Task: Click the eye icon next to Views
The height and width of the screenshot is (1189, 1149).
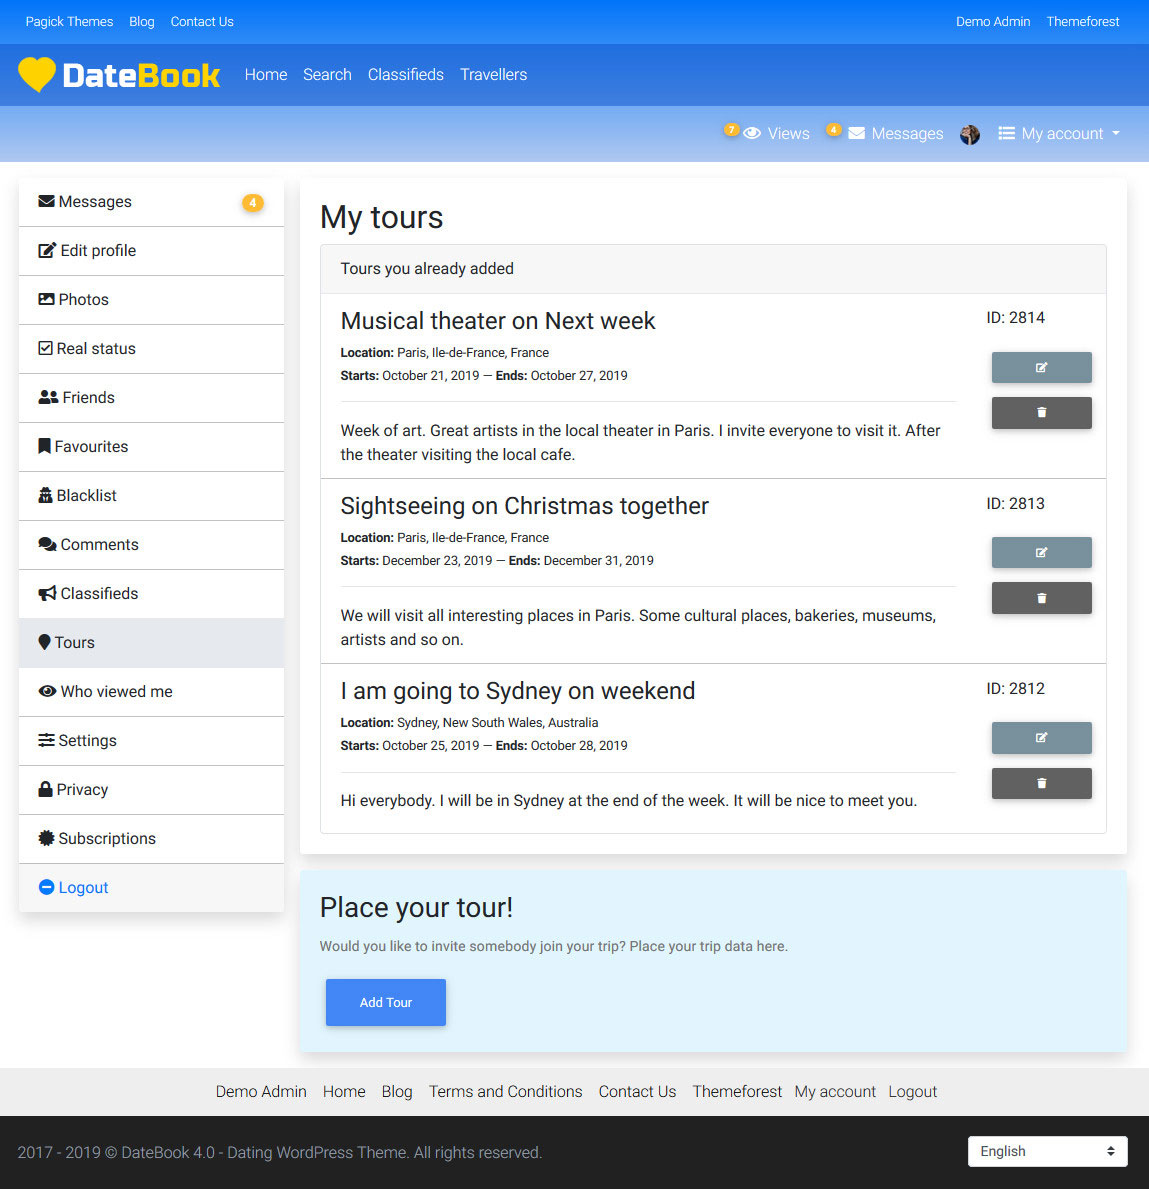Action: (752, 133)
